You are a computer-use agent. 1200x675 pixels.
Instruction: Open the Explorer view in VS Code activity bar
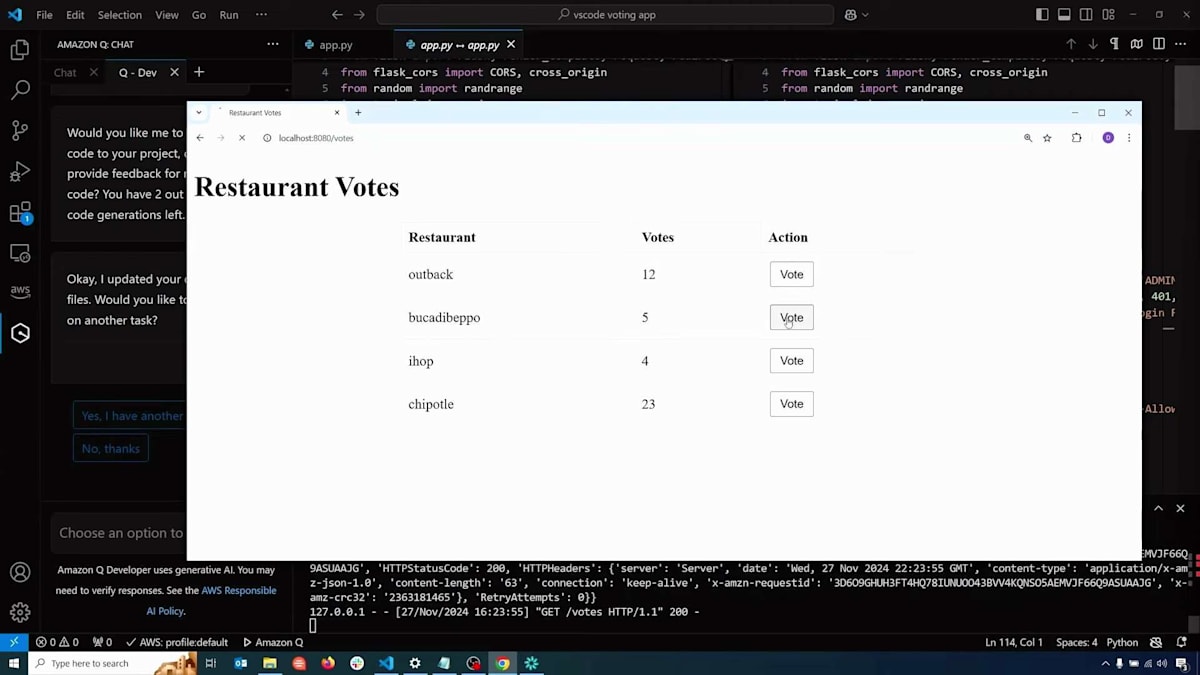20,50
